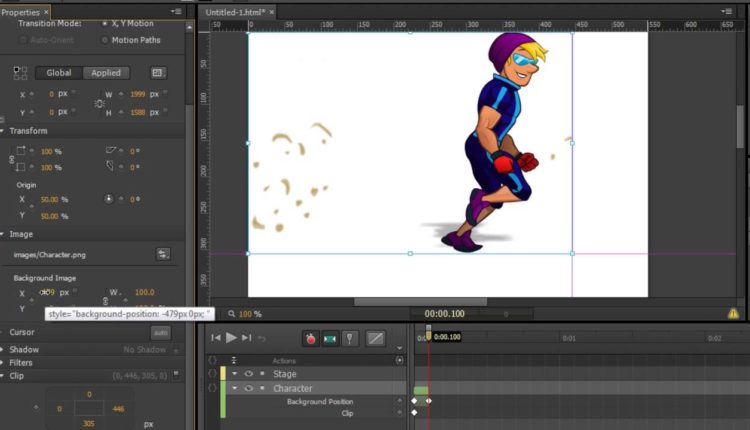Click the skew Y icon
This screenshot has height=430, width=750.
point(110,166)
